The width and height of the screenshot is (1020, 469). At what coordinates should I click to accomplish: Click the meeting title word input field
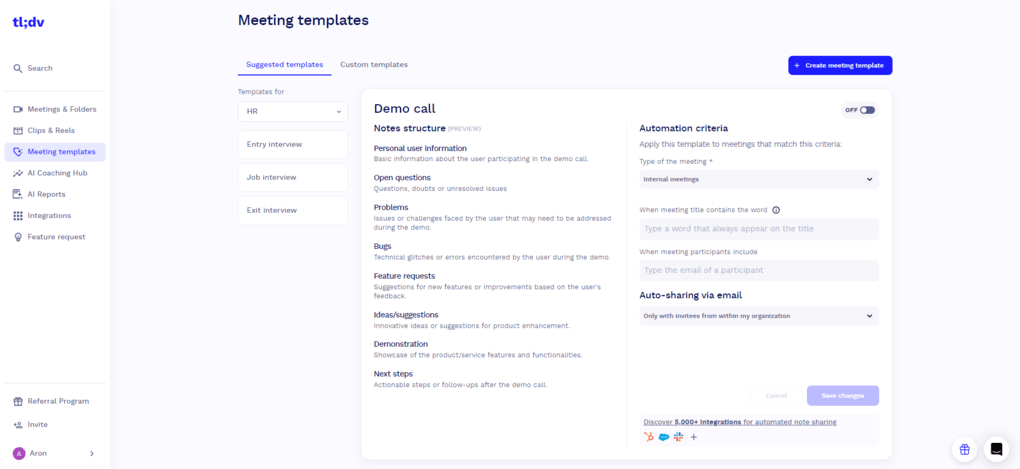(759, 230)
